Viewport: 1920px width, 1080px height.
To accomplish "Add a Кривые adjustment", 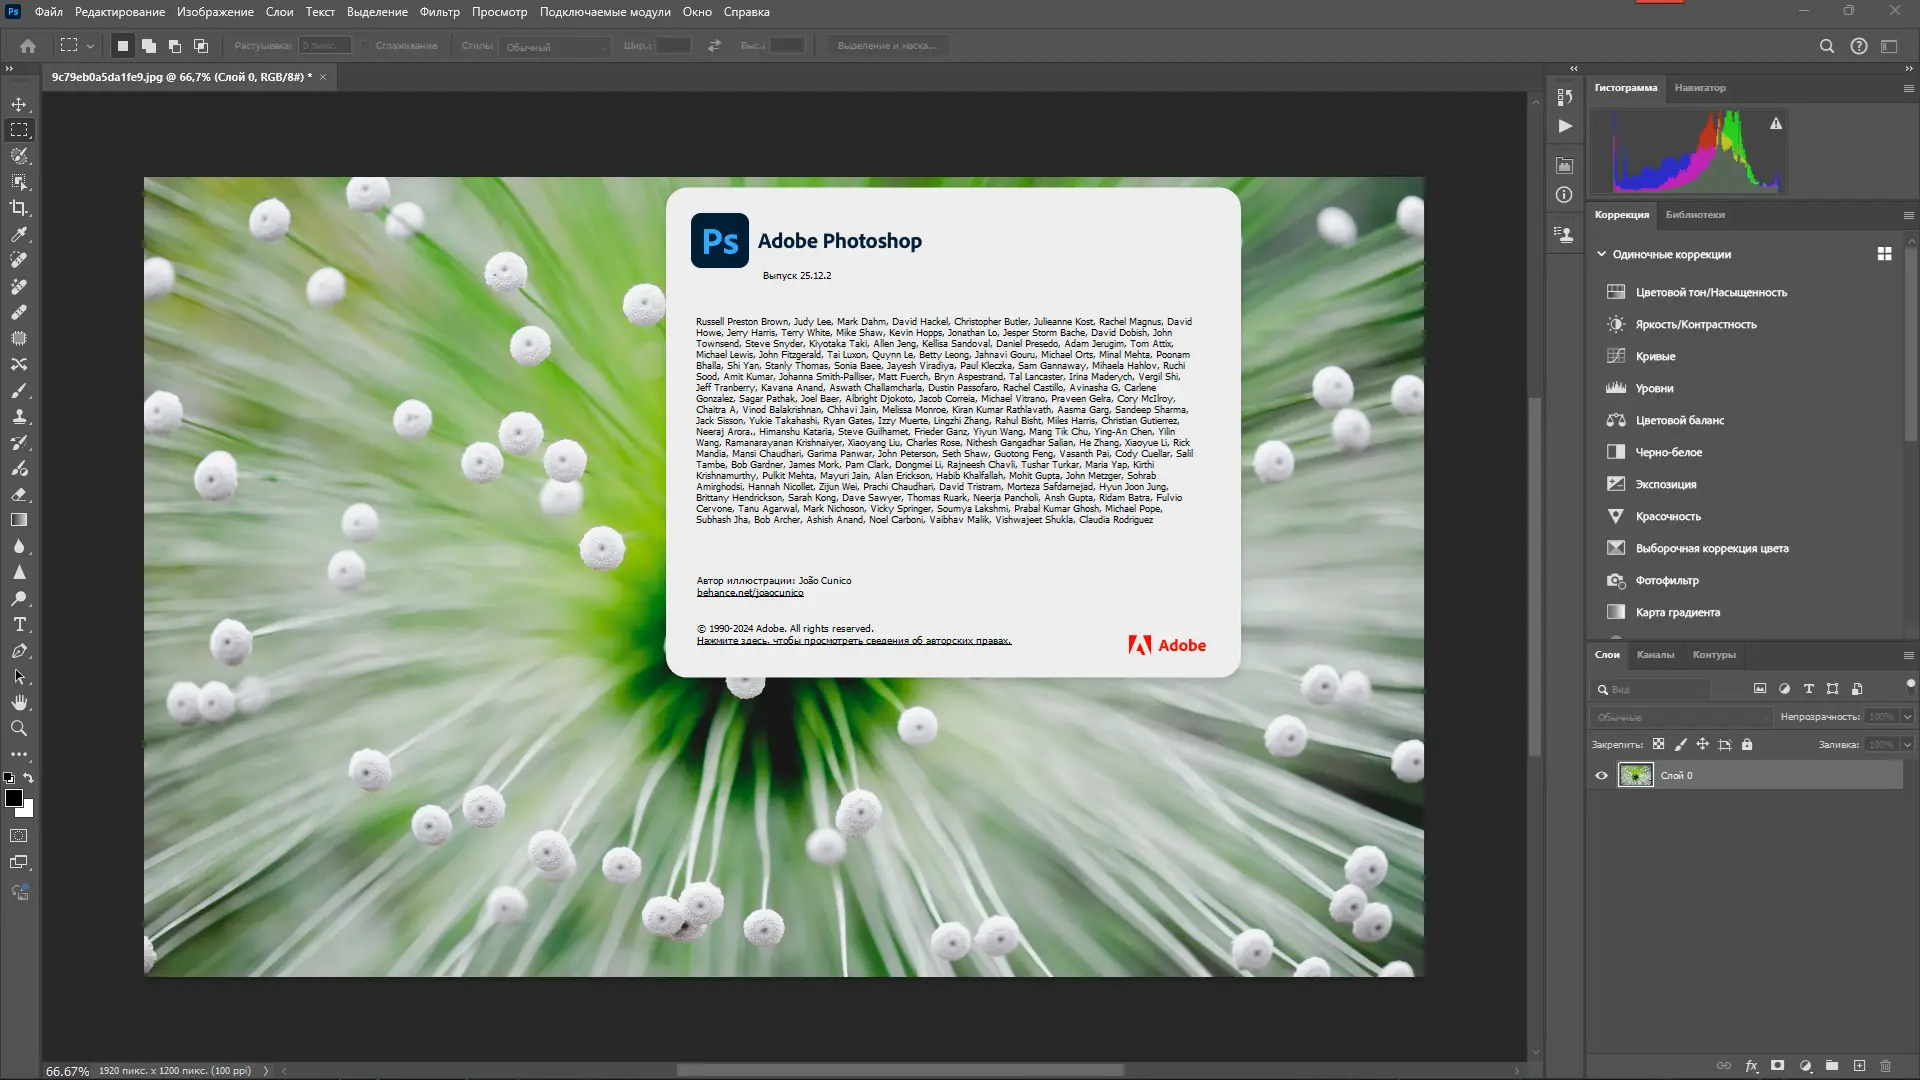I will pos(1655,357).
